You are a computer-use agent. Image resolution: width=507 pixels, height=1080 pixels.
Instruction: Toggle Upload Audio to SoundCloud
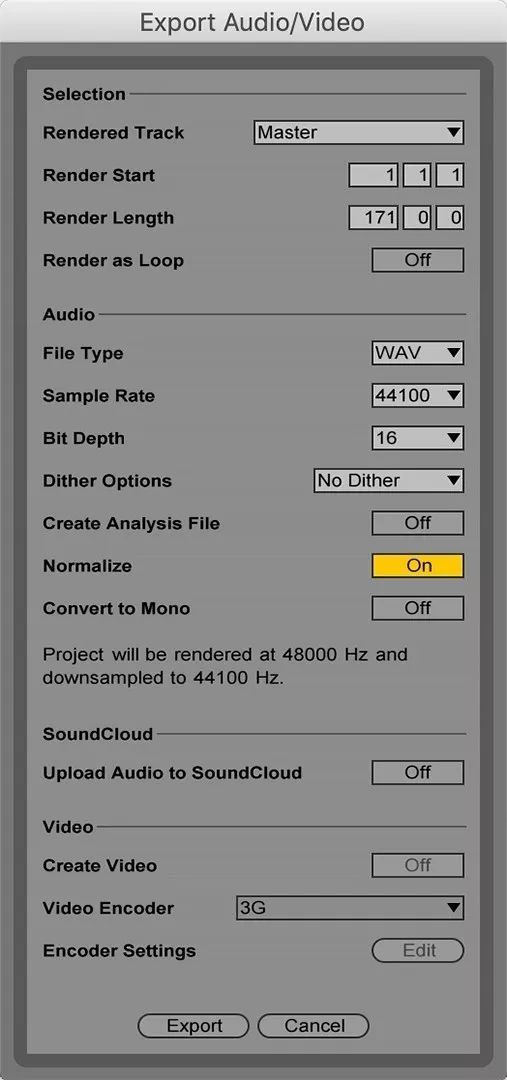coord(417,773)
